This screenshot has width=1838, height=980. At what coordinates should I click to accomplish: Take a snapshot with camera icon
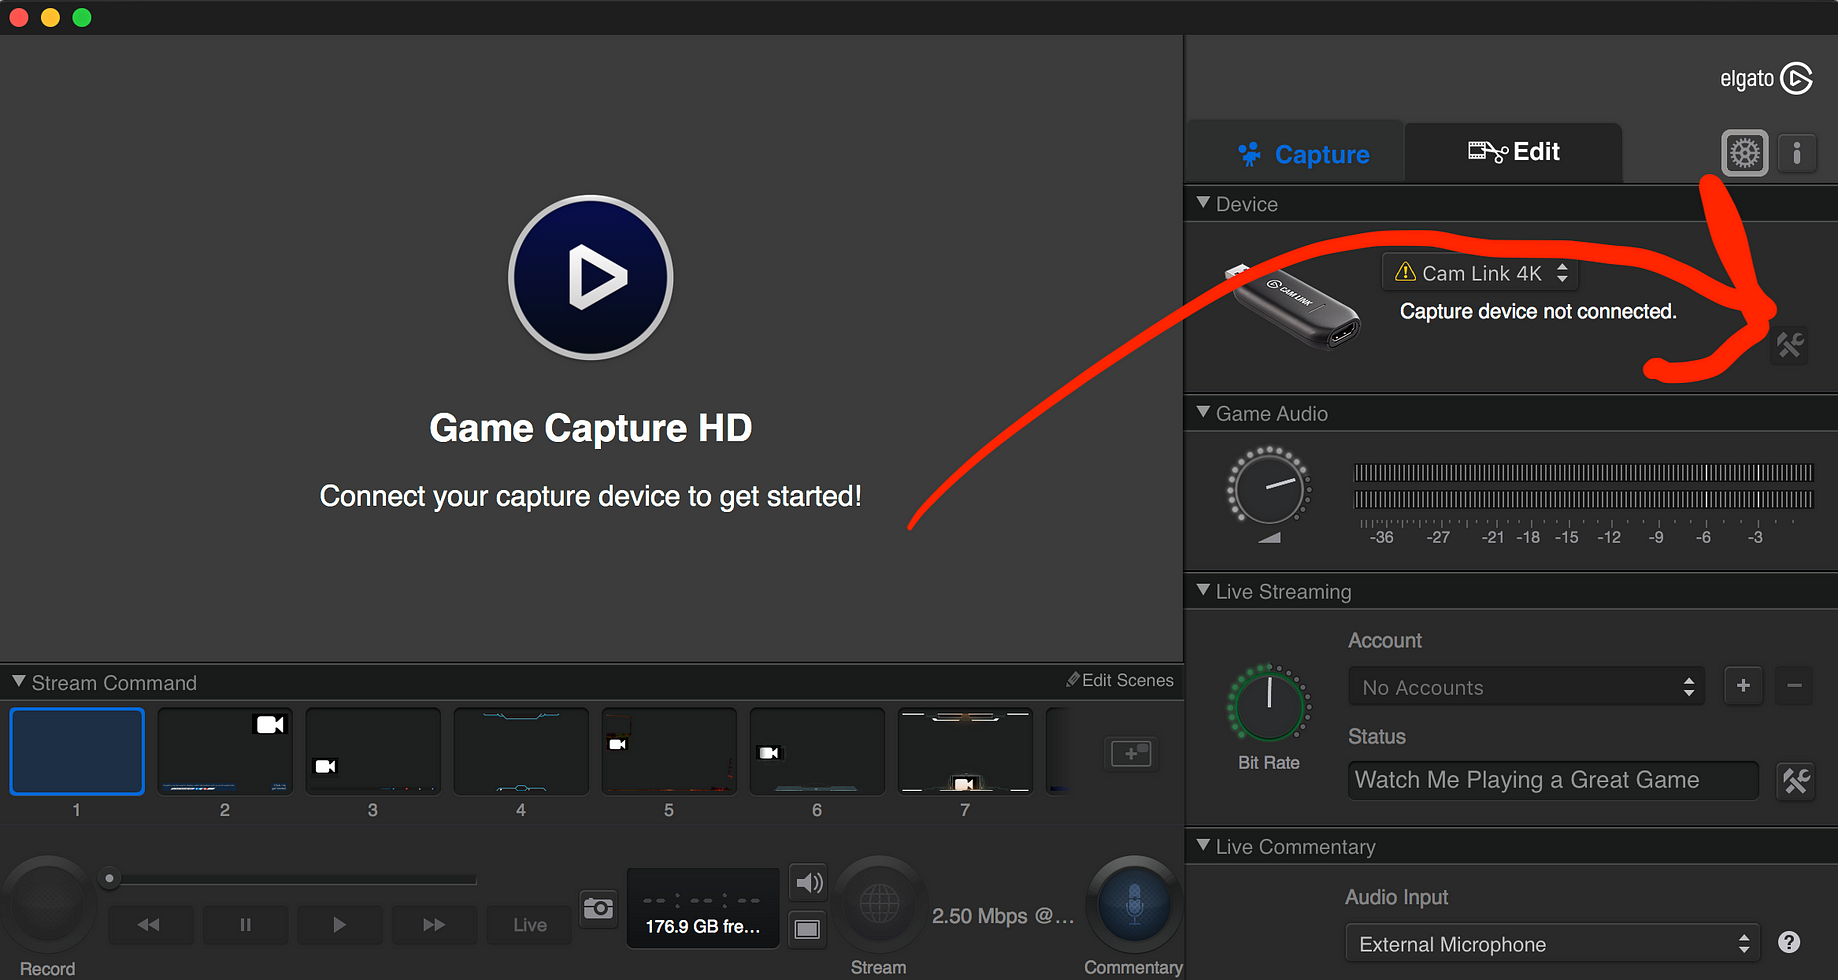pos(598,907)
